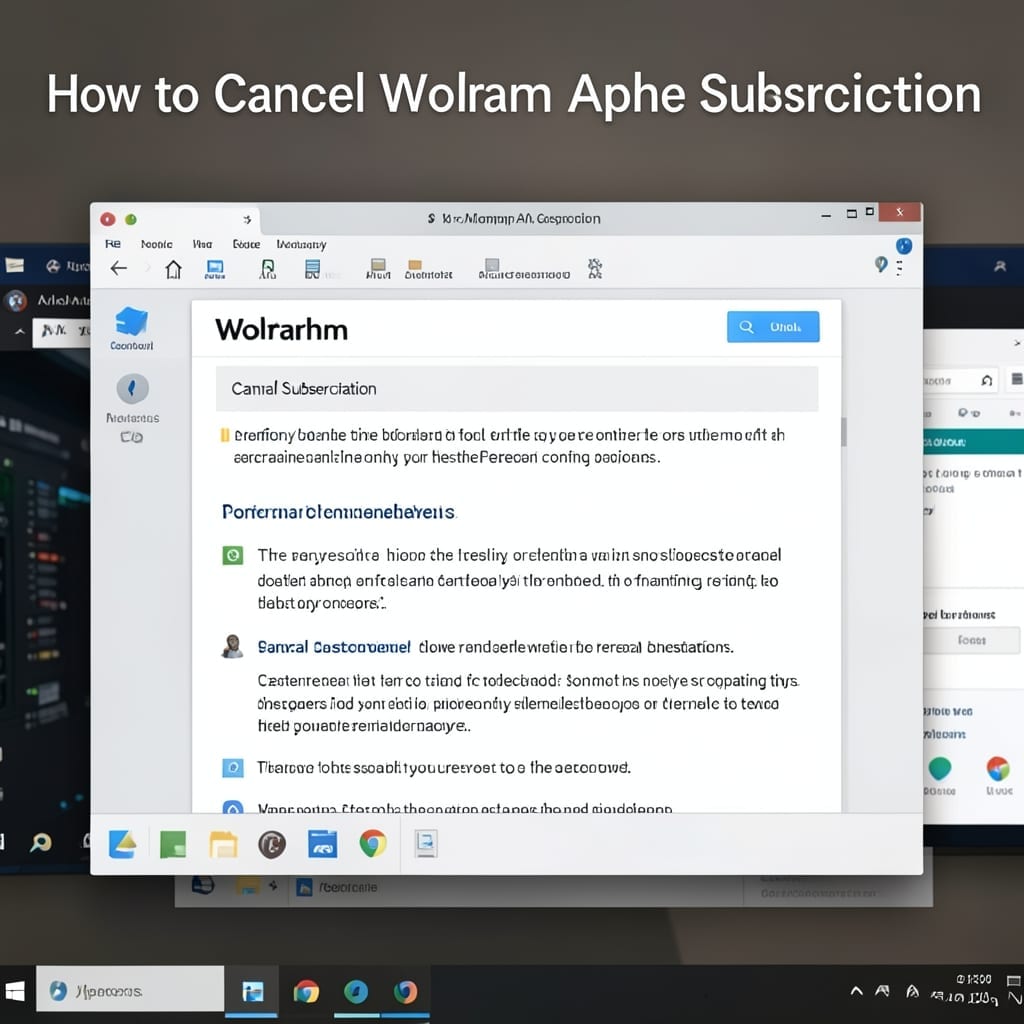This screenshot has width=1024, height=1024.
Task: Click the arrow button on the title tab
Action: click(x=247, y=219)
